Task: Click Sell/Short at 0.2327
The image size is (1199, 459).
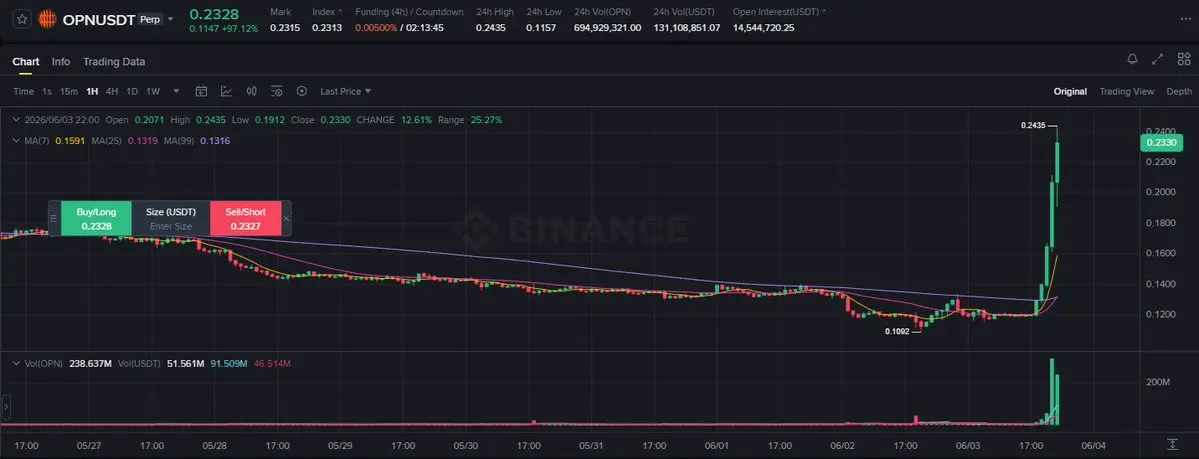Action: [245, 218]
